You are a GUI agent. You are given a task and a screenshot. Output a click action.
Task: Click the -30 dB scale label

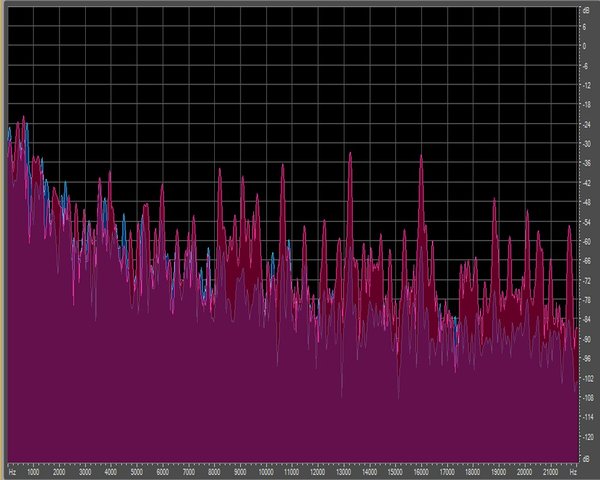(586, 144)
